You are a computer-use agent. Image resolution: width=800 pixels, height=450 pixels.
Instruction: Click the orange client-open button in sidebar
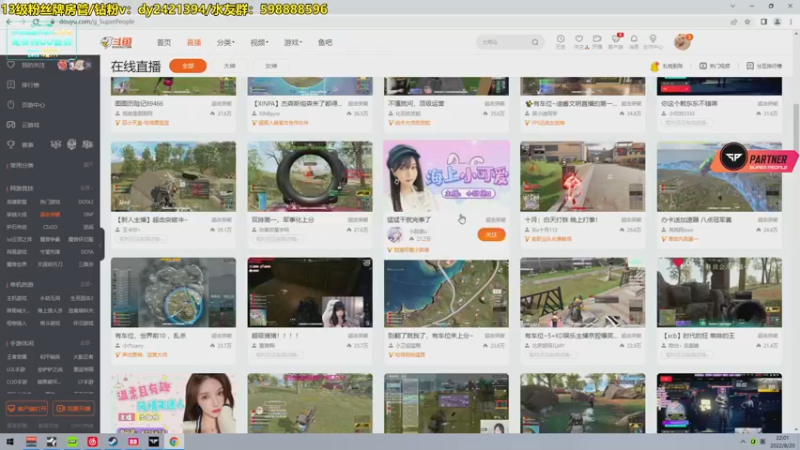tap(27, 408)
